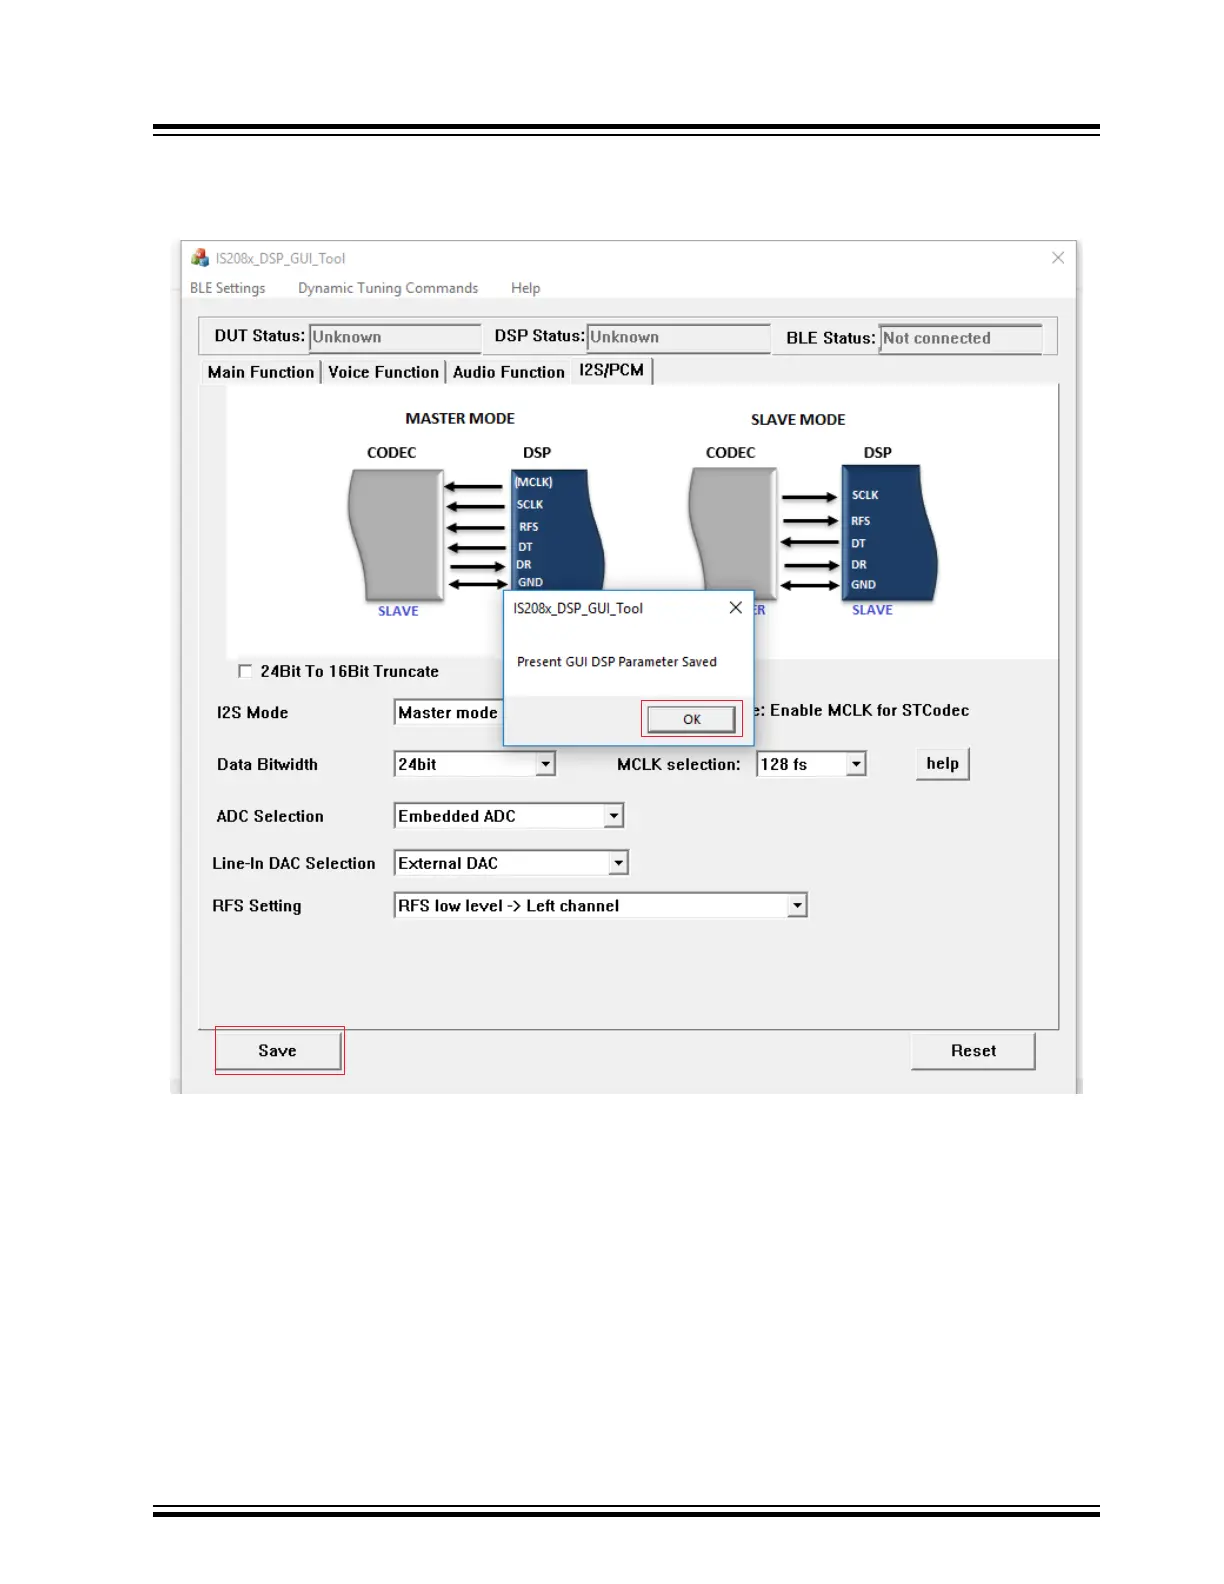Click the help button
The image size is (1224, 1584).
point(942,764)
